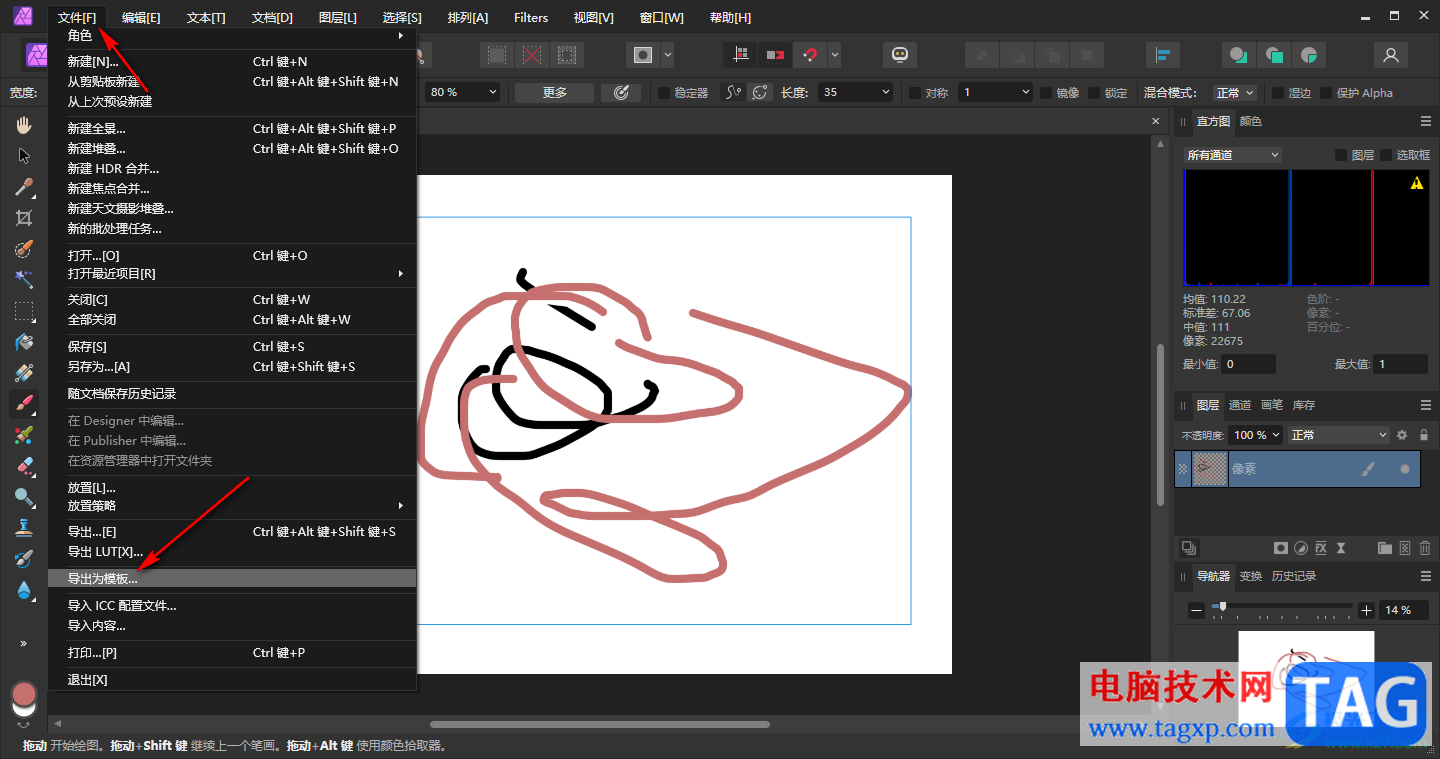Open the 编辑[E] menu
Viewport: 1440px width, 759px height.
[x=141, y=18]
